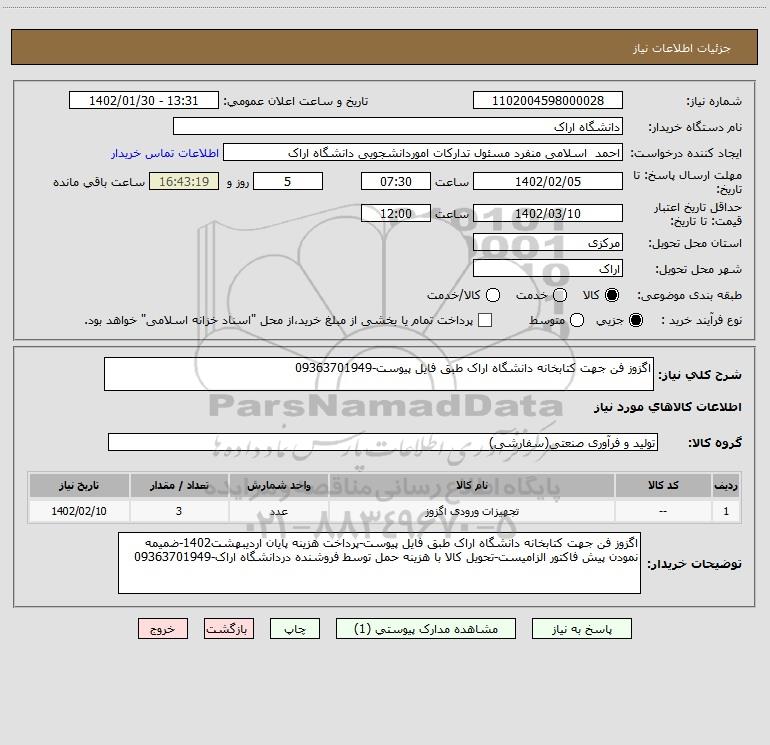
Task: Click the unit cell عدد
Action: point(278,511)
